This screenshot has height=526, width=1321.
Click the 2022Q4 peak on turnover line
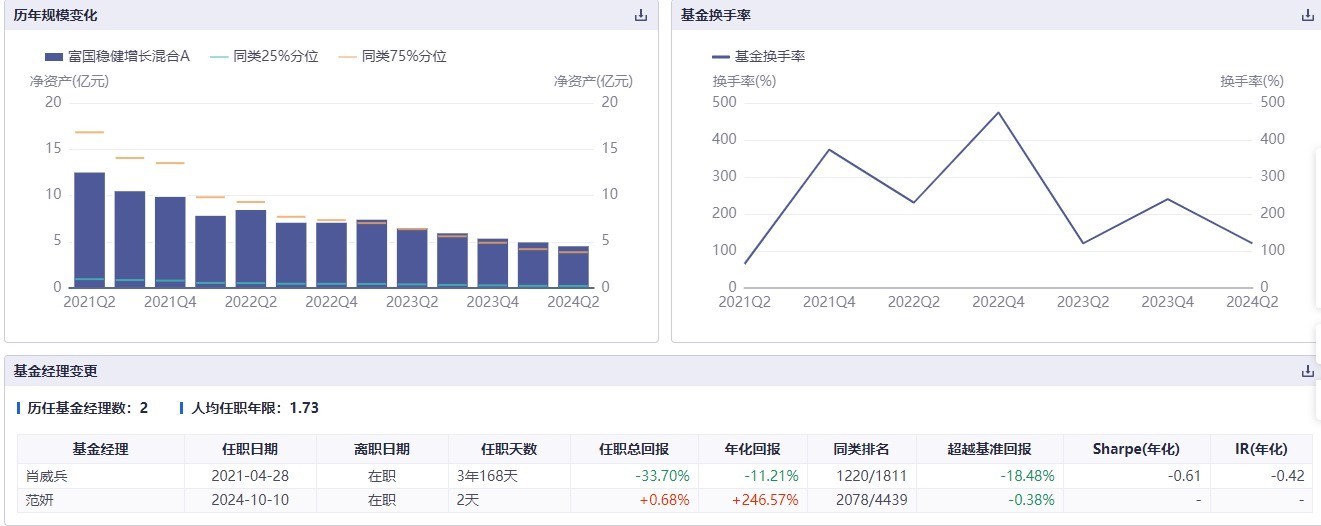coord(998,112)
